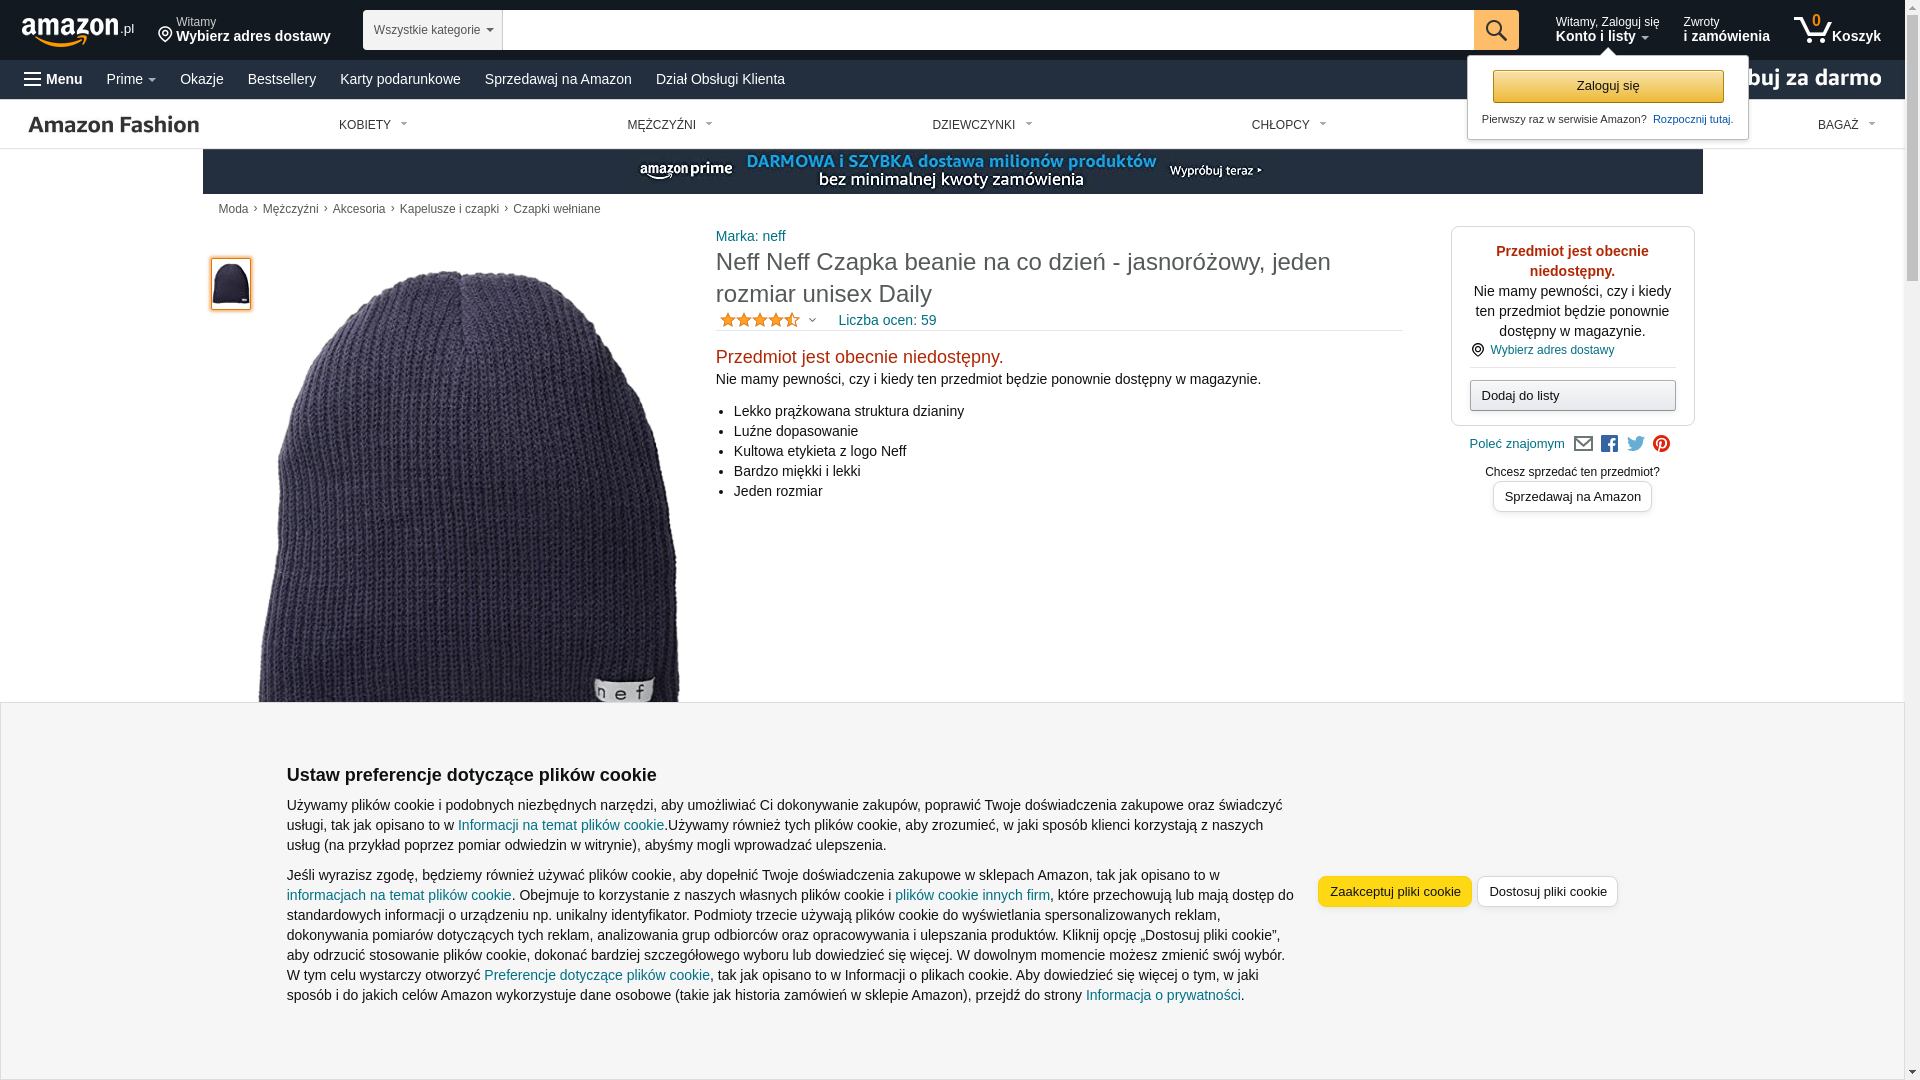The image size is (1920, 1080).
Task: Expand the Prime dropdown menu
Action: [x=131, y=79]
